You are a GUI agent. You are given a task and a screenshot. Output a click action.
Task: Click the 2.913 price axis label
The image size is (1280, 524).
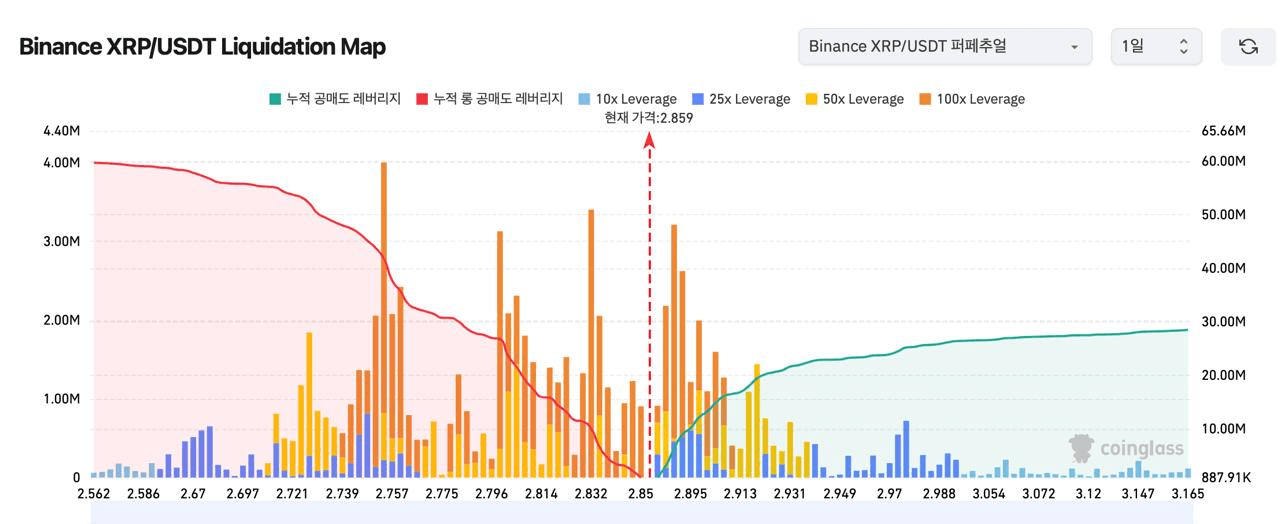tap(741, 493)
